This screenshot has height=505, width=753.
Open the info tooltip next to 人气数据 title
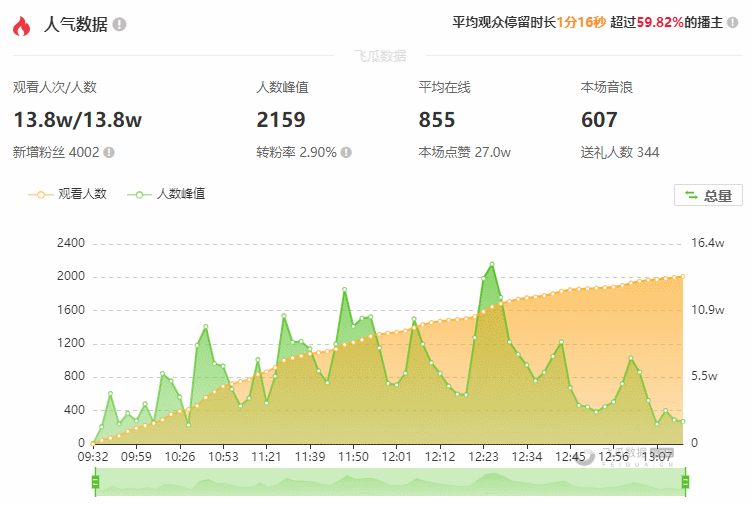pos(120,24)
